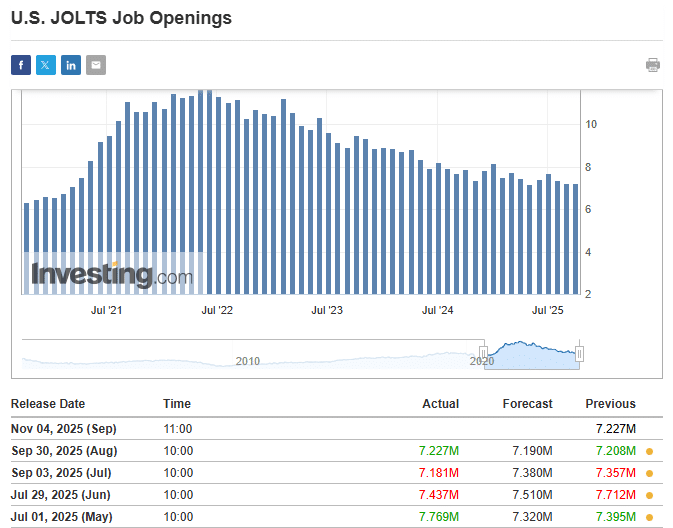Select the Nov 04, 2025 (Sep) release date
This screenshot has width=673, height=528.
(64, 429)
